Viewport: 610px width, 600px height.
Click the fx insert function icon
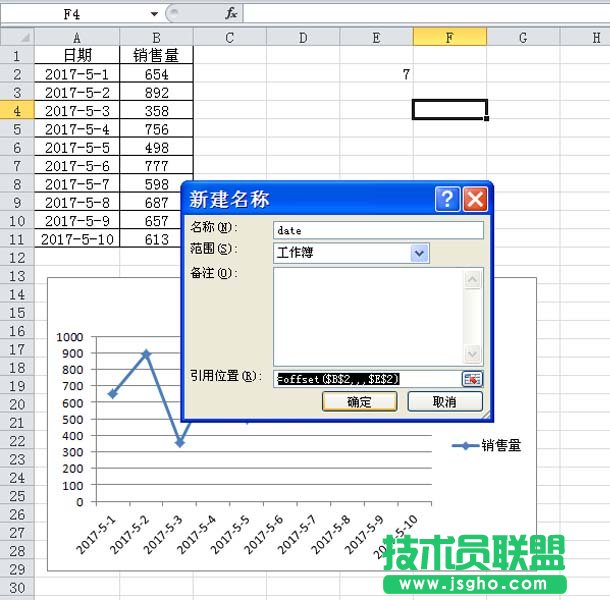pyautogui.click(x=231, y=13)
